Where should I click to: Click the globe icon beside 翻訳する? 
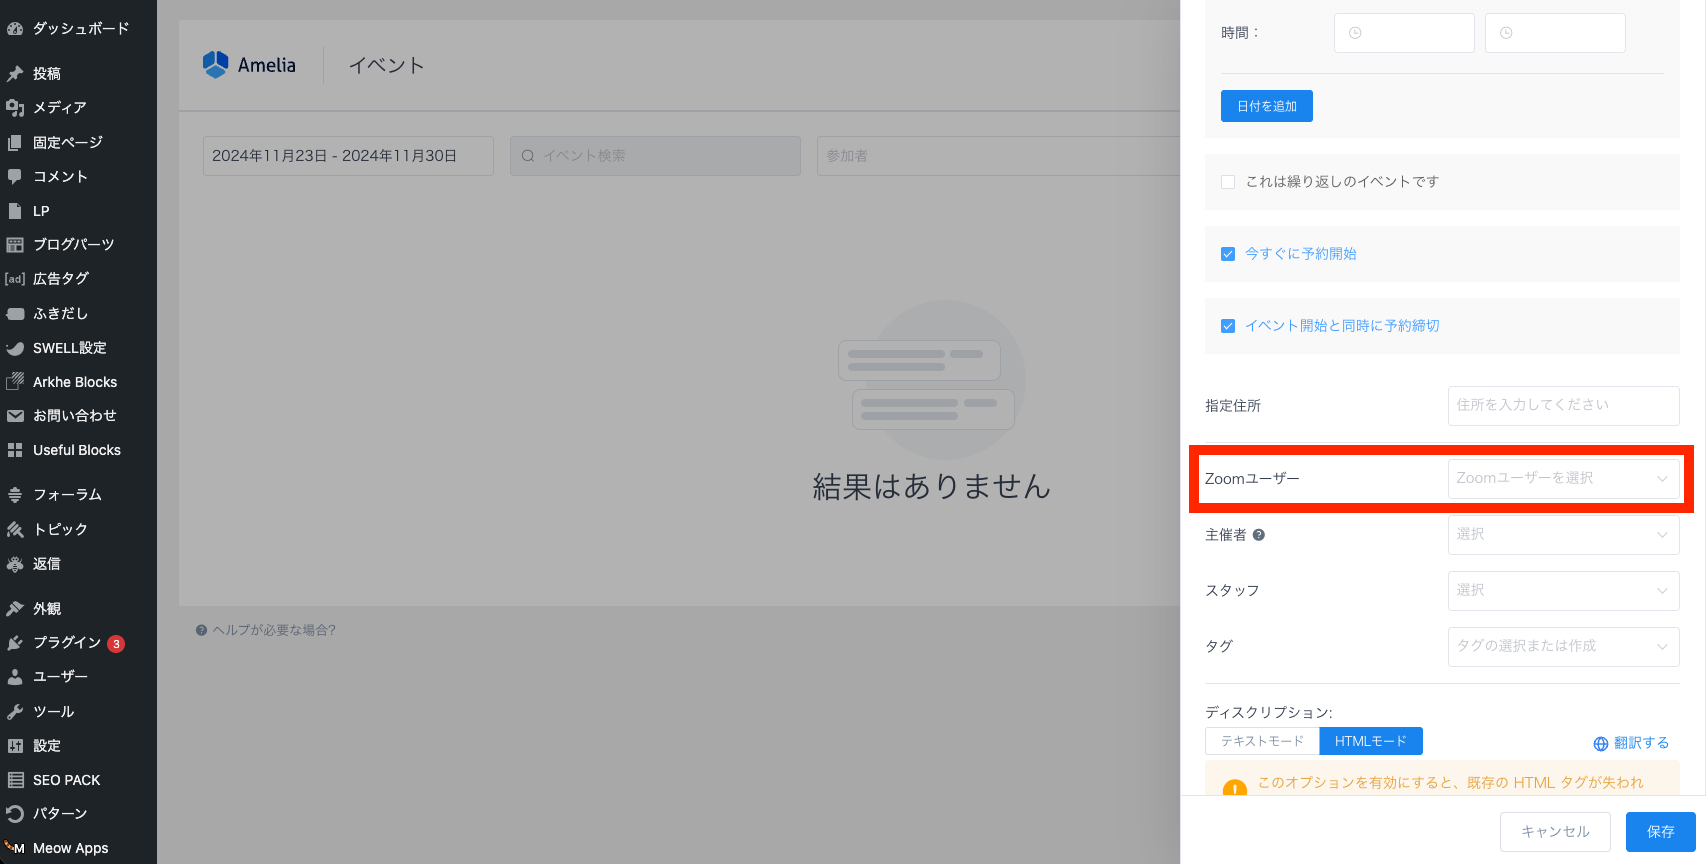1600,744
